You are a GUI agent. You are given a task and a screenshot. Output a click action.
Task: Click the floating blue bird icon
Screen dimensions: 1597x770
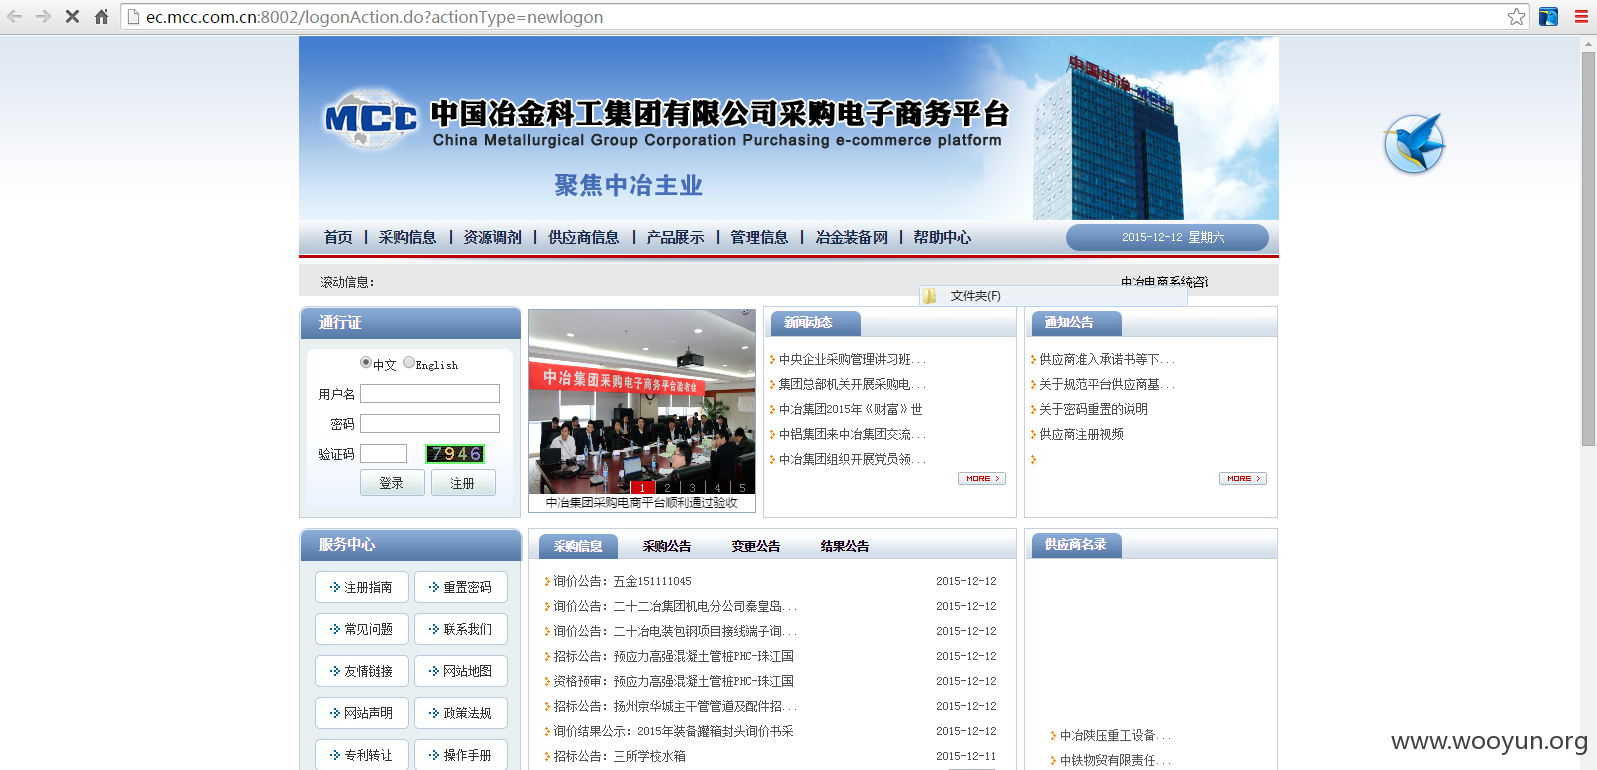coord(1414,143)
